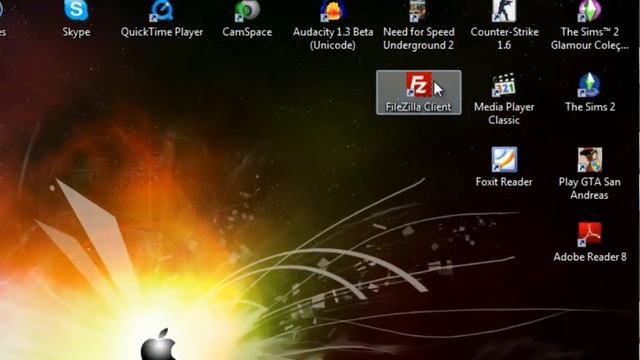640x360 pixels.
Task: Click the "Foxit Reader" label text
Action: coord(504,182)
